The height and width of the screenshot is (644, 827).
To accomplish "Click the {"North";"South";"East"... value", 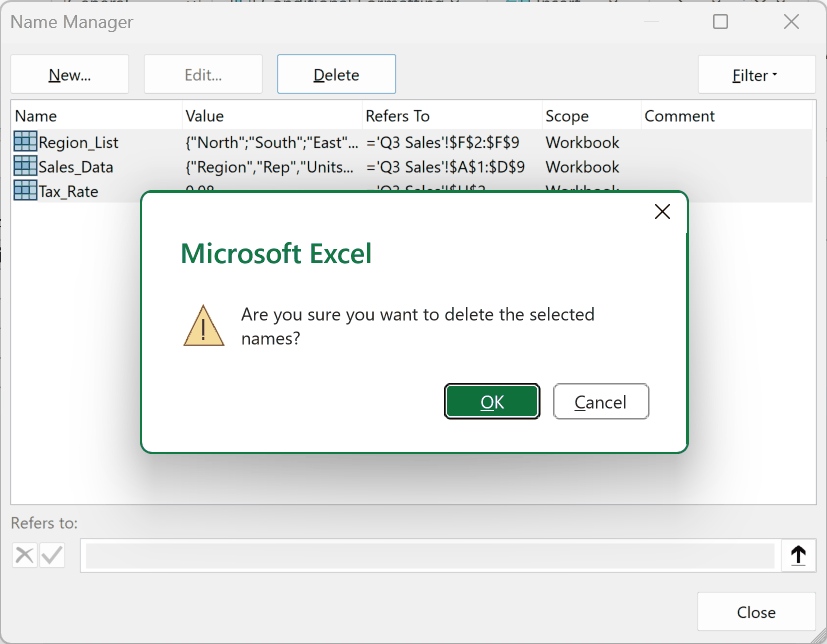I will [x=272, y=142].
